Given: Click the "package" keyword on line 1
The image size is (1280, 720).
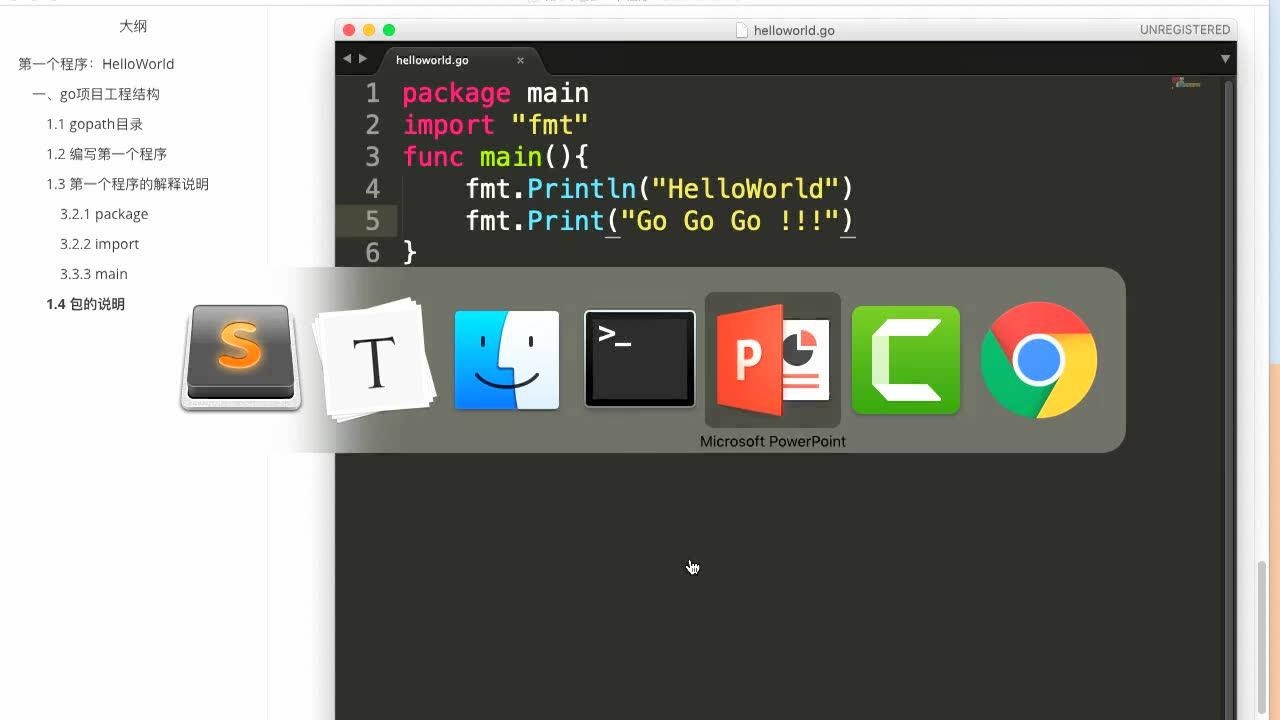Looking at the screenshot, I should click(x=456, y=94).
